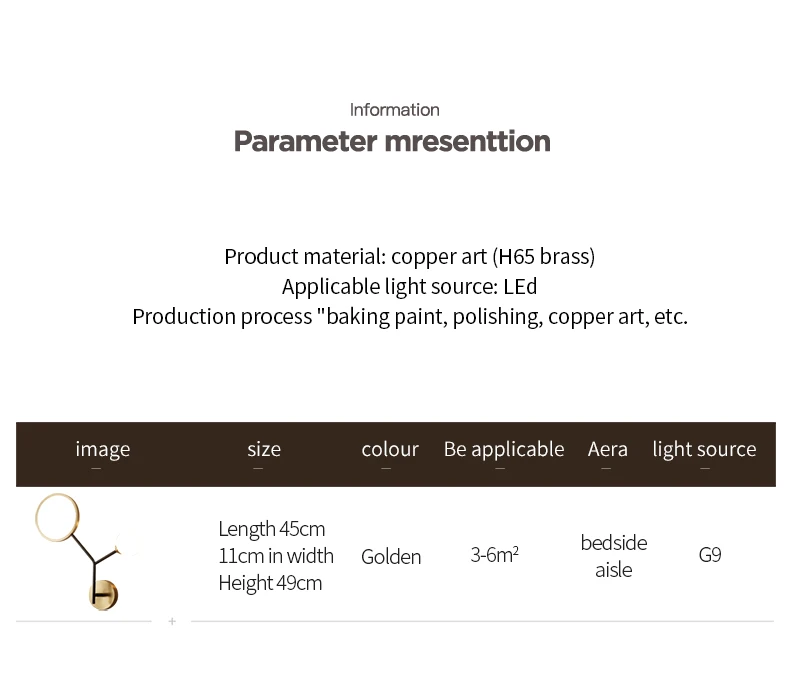Click the wall lamp product thumbnail
Viewport: 790px width, 674px height.
(81, 552)
